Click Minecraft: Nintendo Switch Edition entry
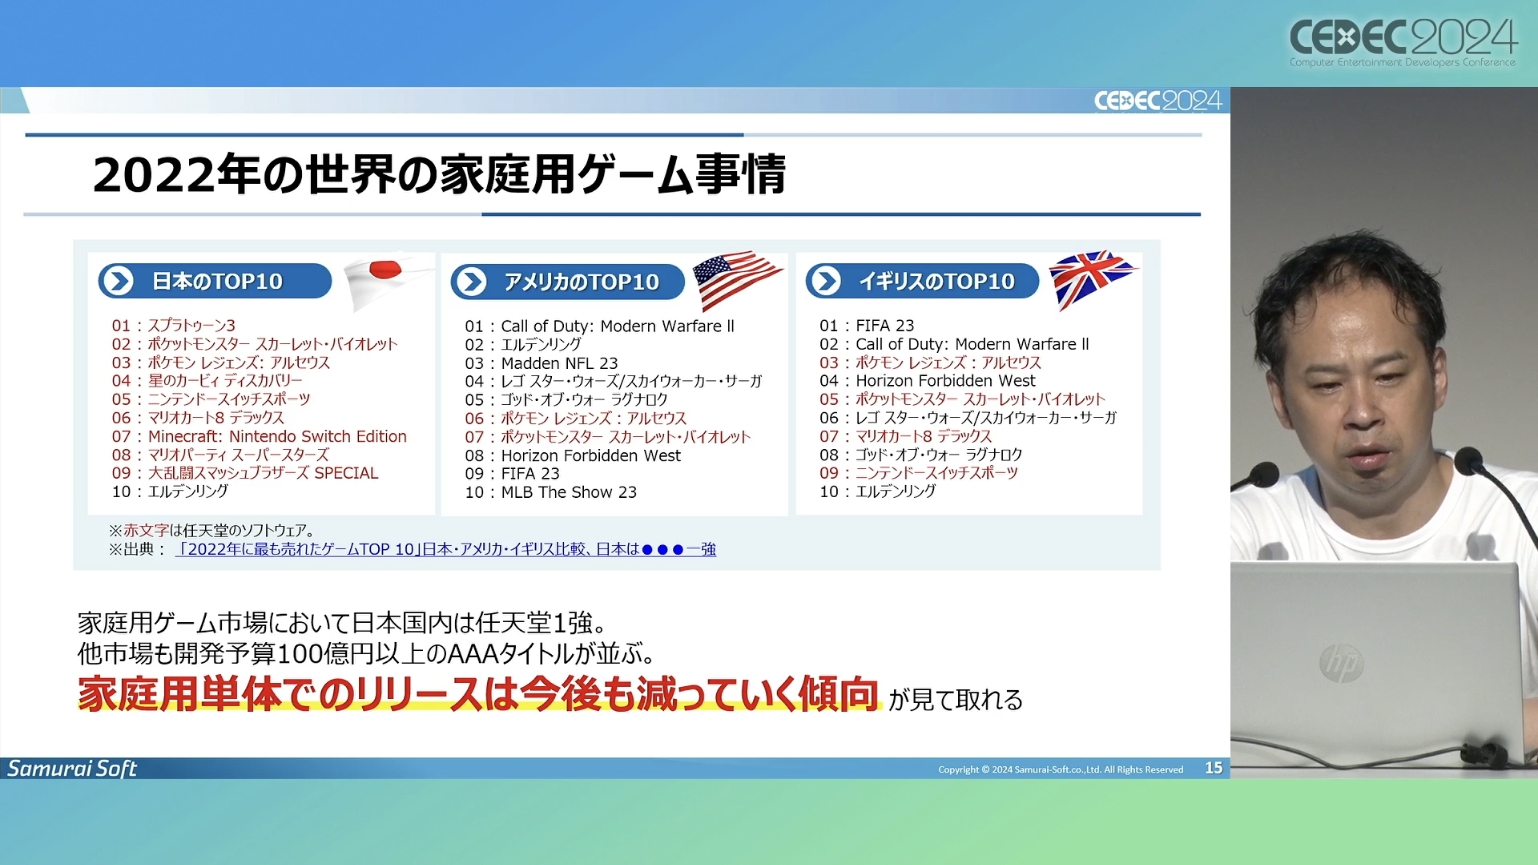 [x=259, y=436]
